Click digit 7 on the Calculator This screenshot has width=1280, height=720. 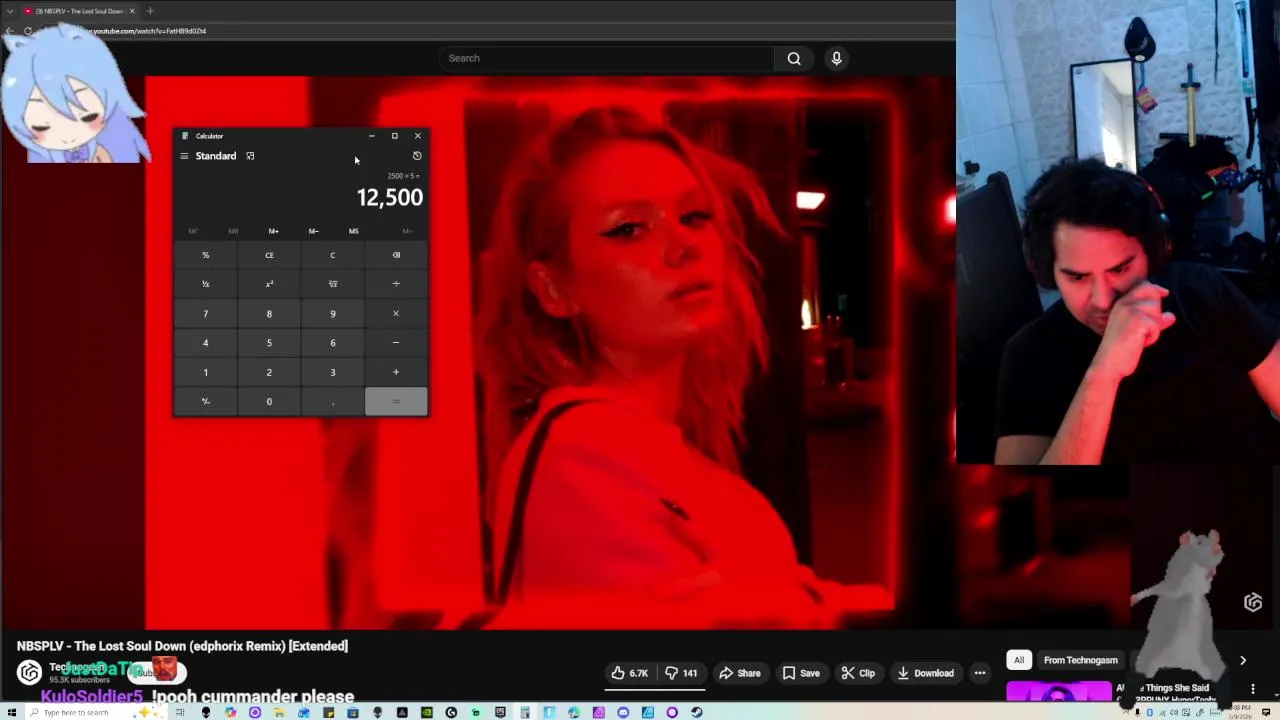tap(206, 314)
